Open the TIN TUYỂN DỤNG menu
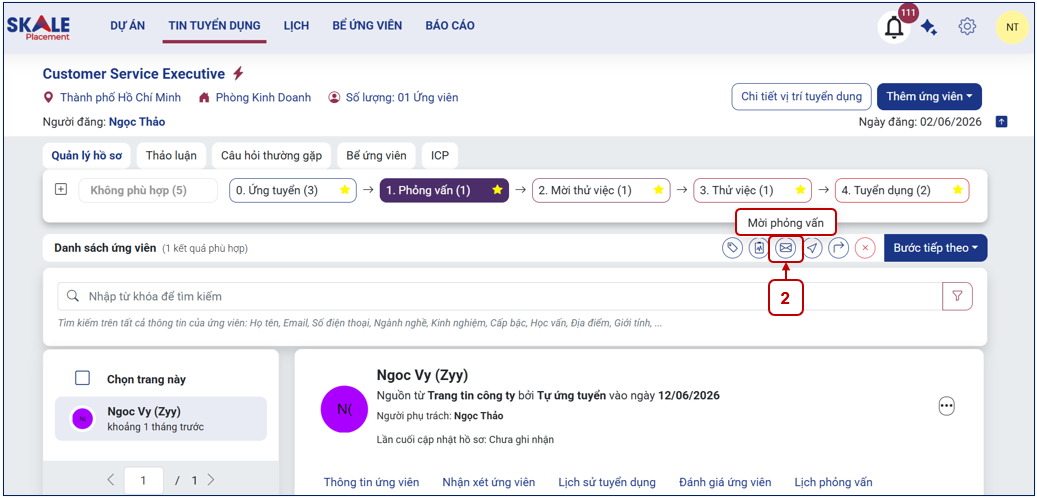This screenshot has height=499, width=1037. 214,26
